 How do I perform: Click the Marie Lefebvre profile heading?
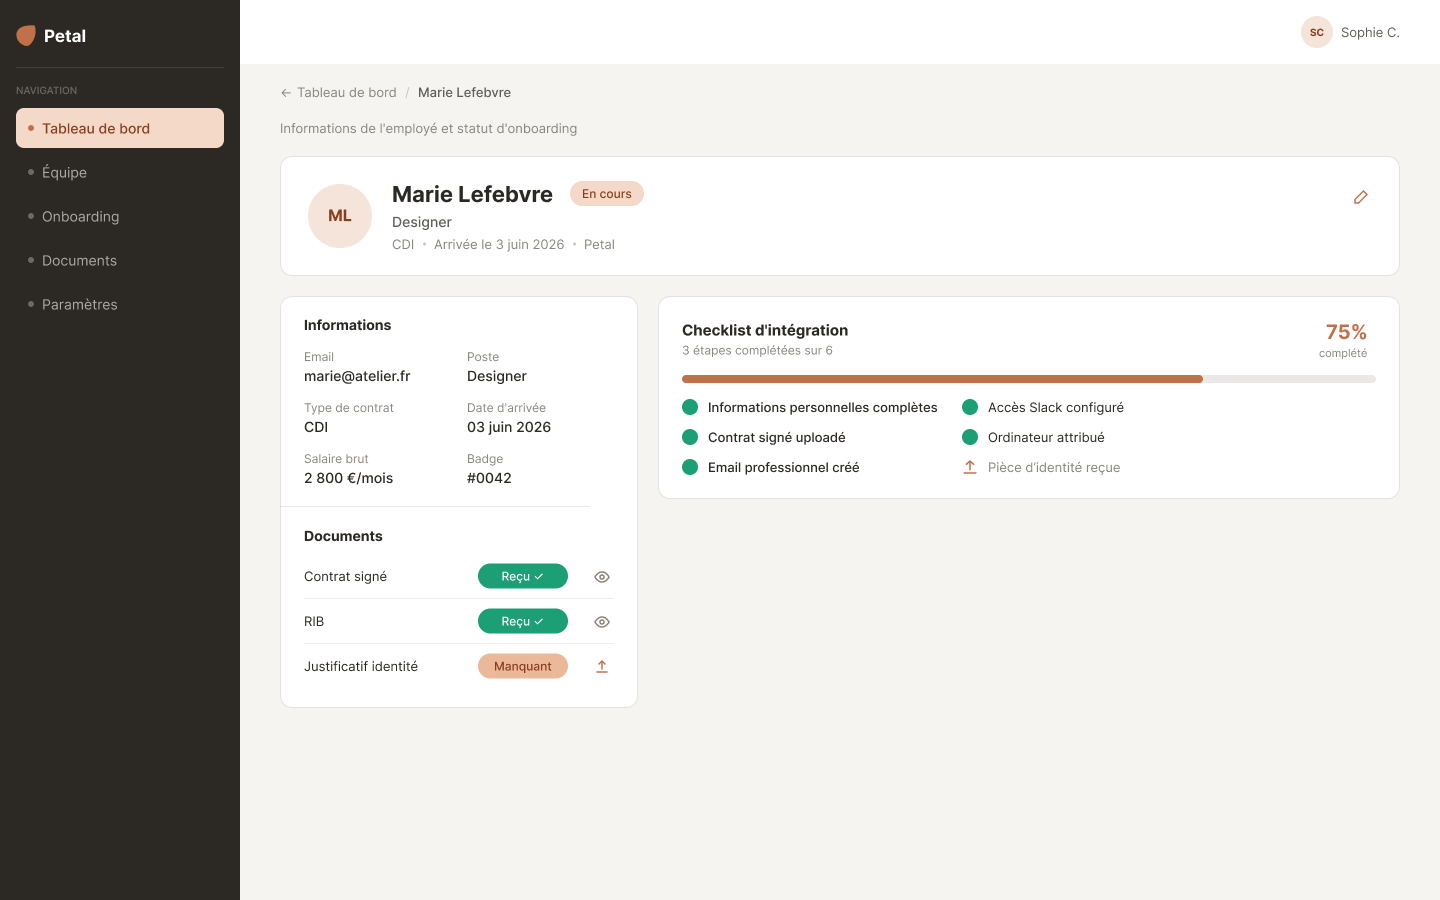472,194
